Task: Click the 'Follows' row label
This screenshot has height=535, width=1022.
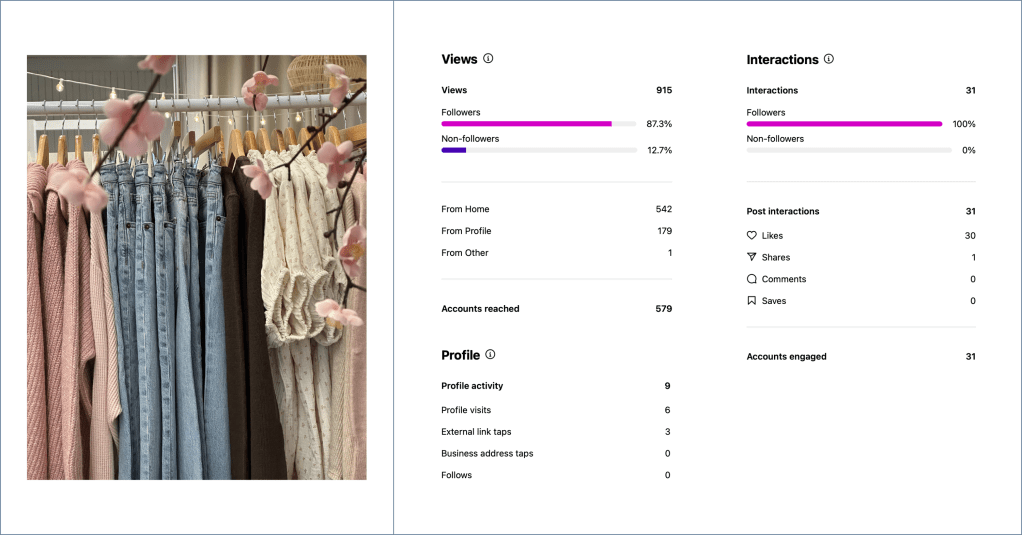Action: [456, 475]
